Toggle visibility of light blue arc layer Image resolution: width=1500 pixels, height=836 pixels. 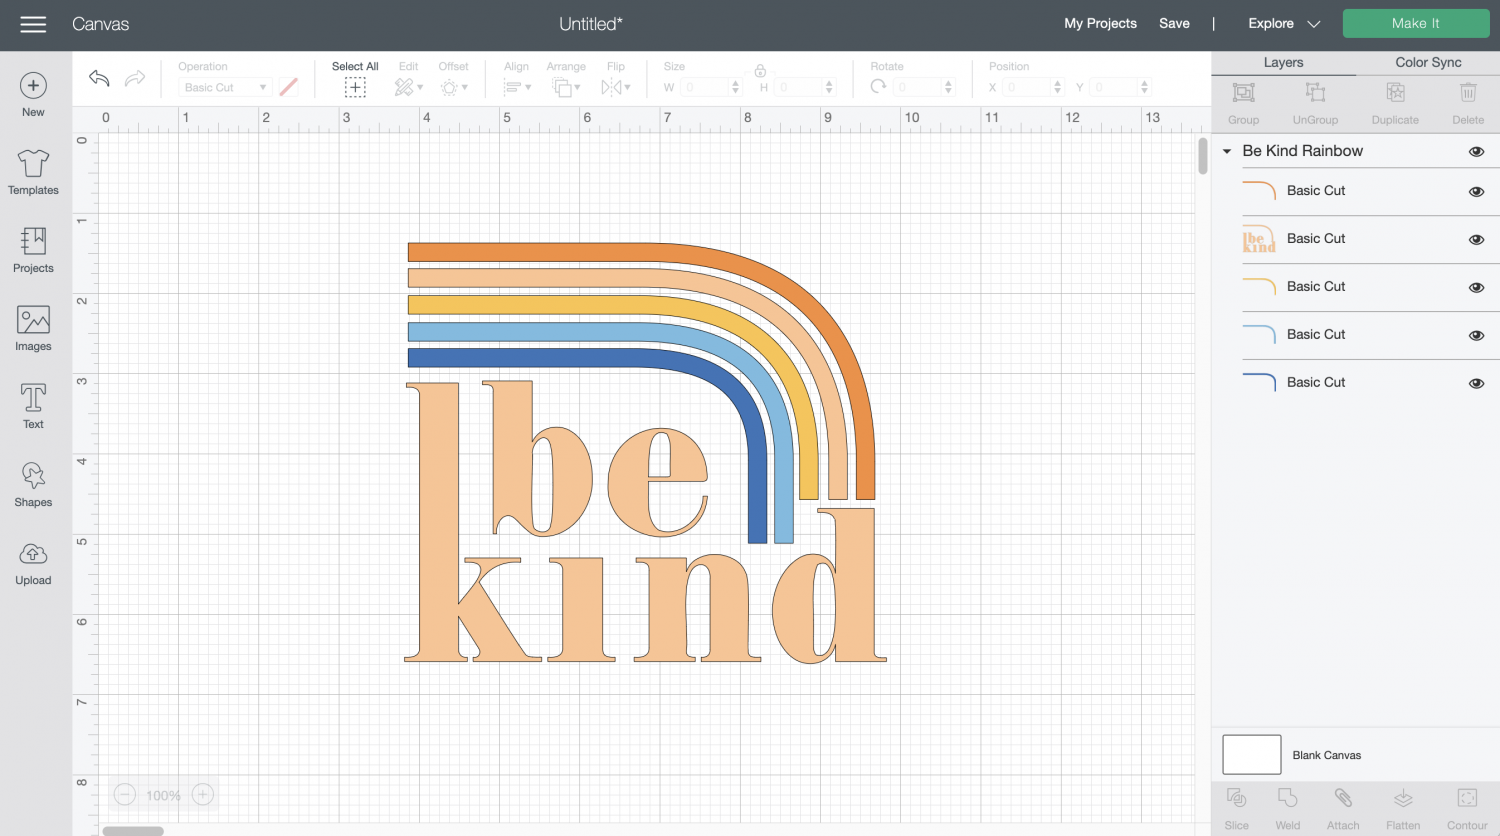(1476, 336)
